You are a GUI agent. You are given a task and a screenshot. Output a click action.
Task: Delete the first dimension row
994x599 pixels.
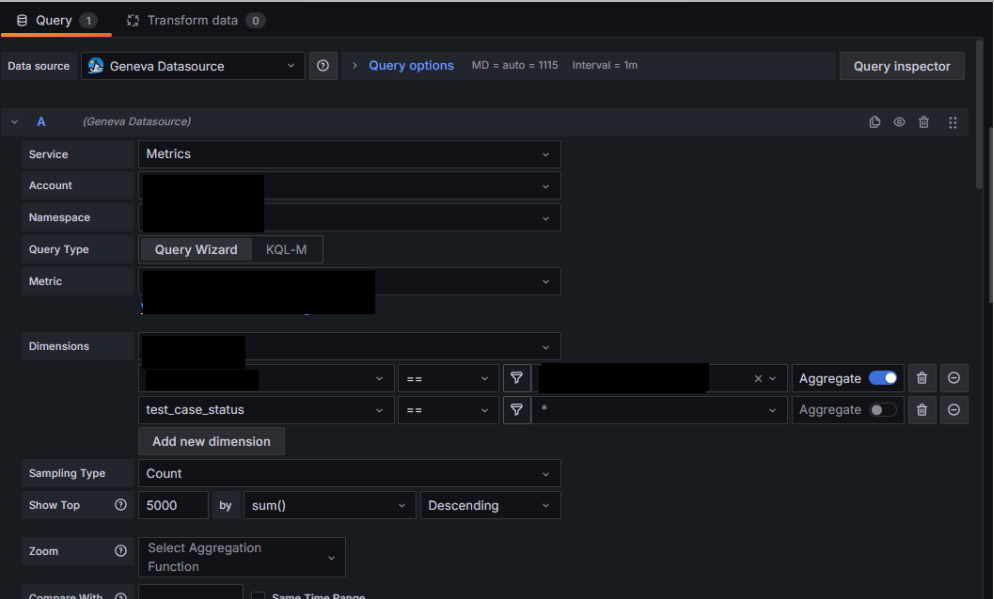(x=922, y=378)
